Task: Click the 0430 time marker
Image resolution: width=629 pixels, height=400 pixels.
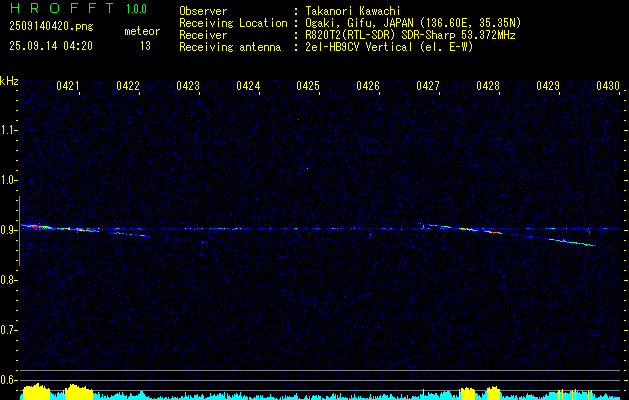Action: tap(608, 87)
